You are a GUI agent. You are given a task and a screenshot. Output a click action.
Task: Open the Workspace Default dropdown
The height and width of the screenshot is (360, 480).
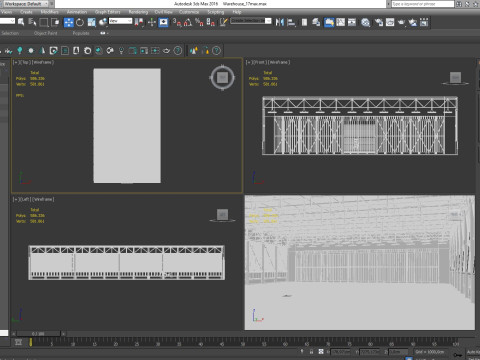tap(26, 4)
